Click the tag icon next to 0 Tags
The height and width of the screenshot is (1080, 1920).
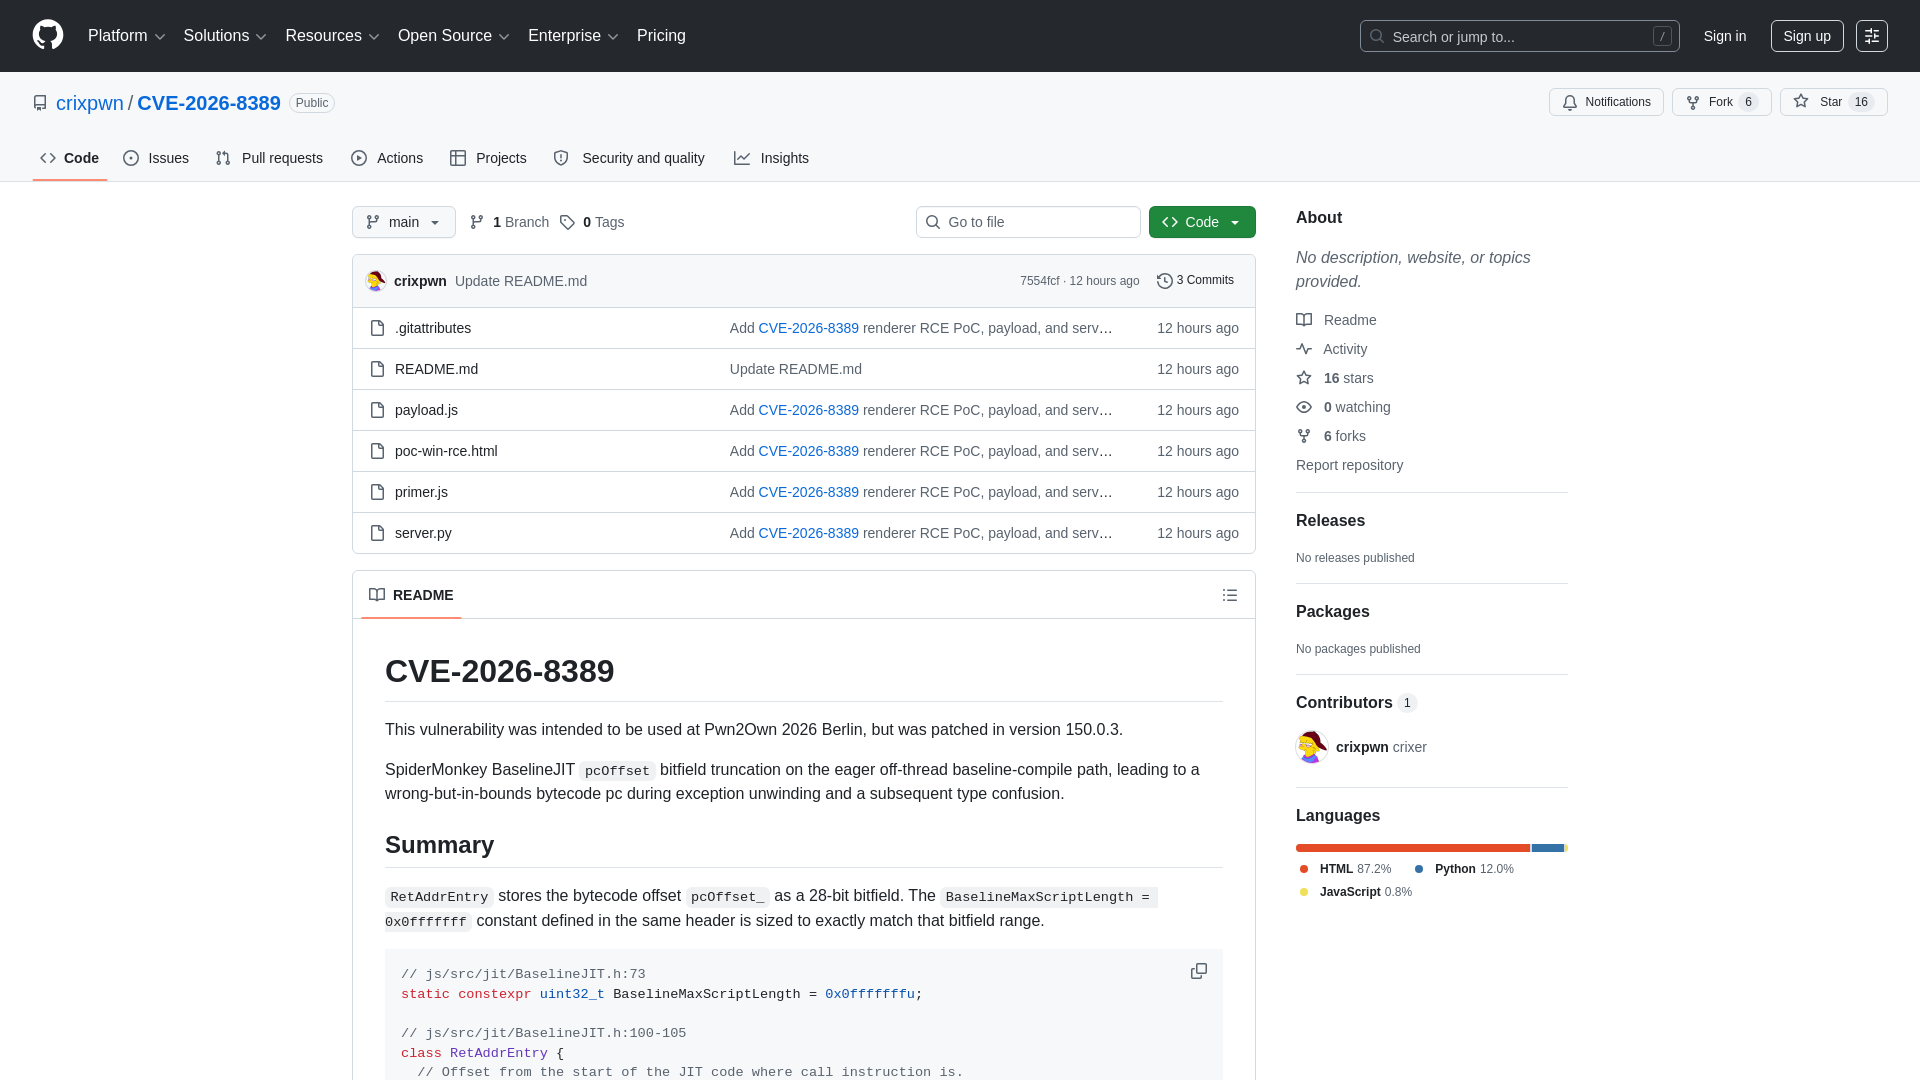coord(567,222)
